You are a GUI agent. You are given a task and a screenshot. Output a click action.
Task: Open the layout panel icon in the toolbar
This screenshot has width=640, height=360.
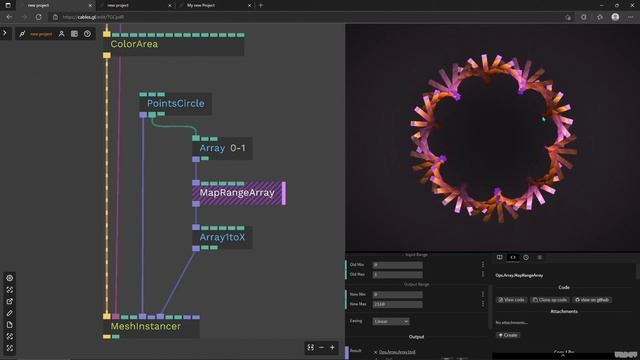coord(74,34)
